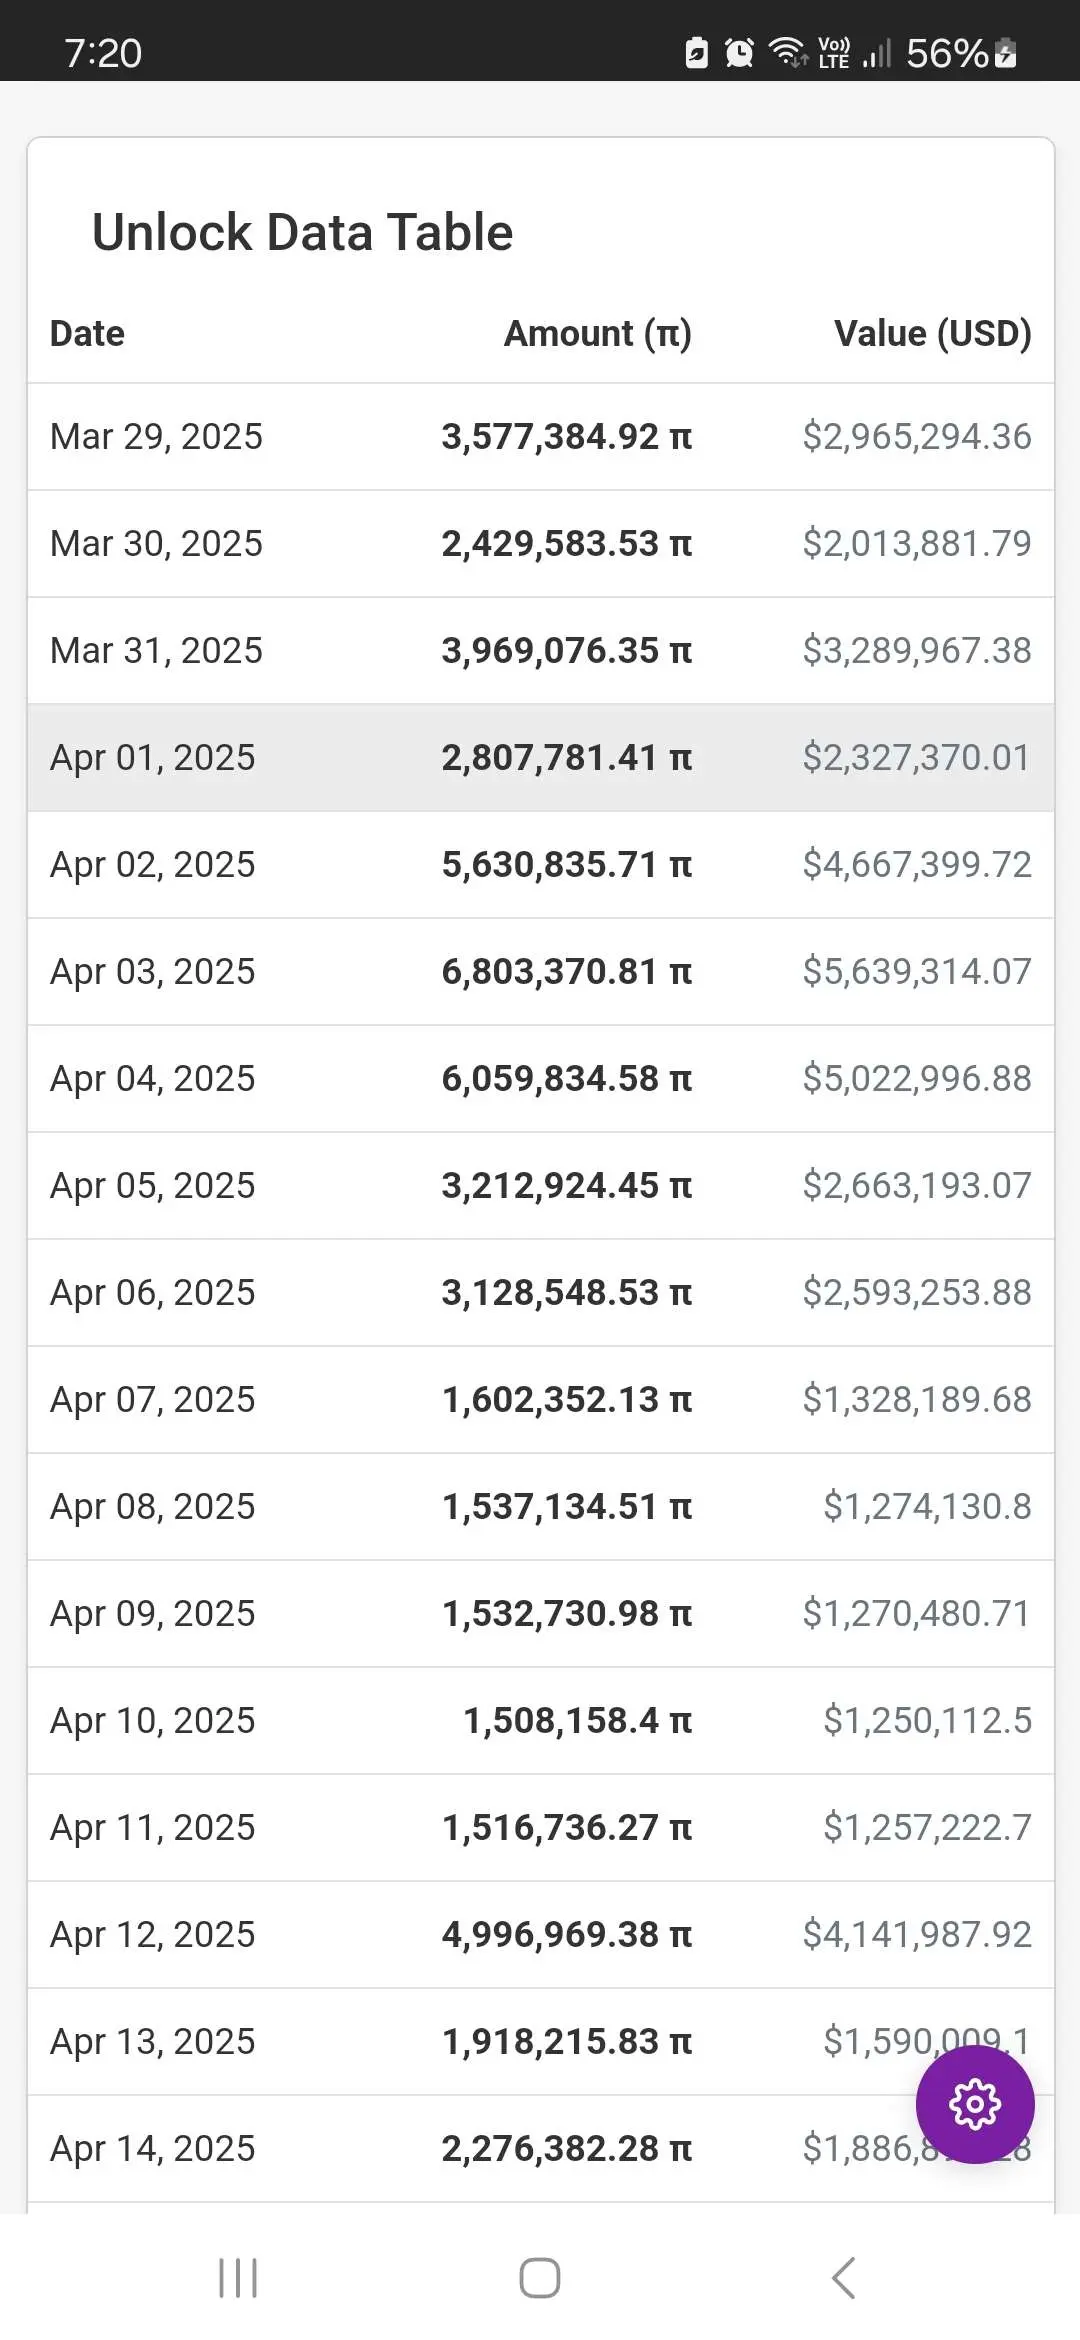This screenshot has width=1080, height=2340.
Task: Click the Date column header
Action: pos(88,333)
